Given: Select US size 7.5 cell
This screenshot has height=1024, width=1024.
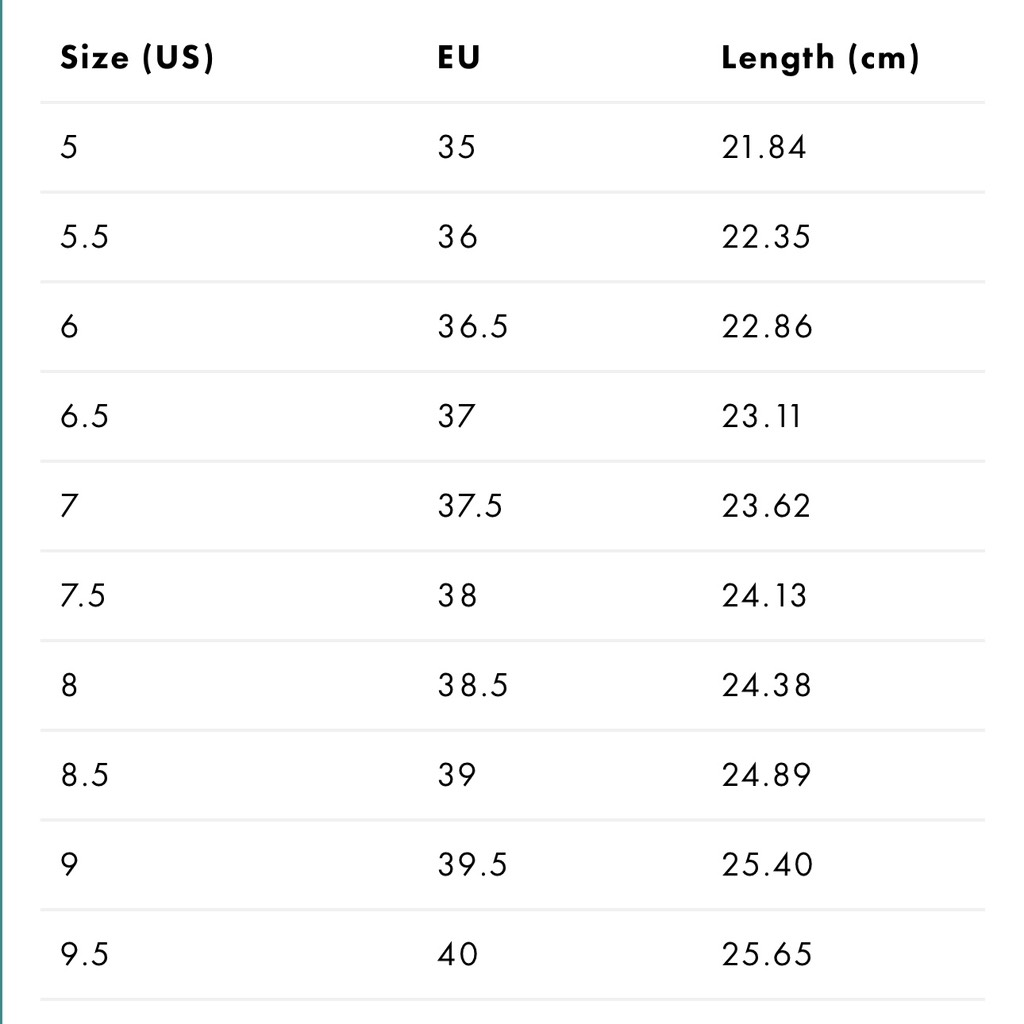Looking at the screenshot, I should point(83,596).
